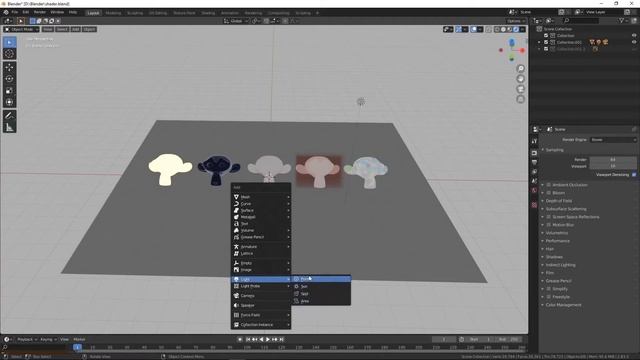Click the Select button in viewport header
This screenshot has width=640, height=360.
point(62,29)
